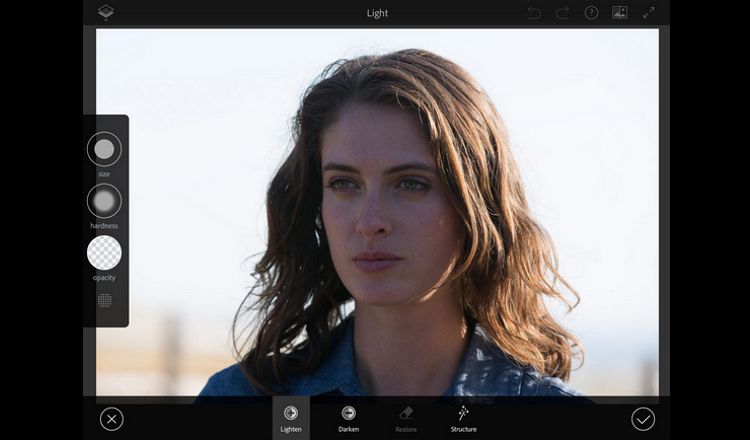Cancel edits with the X button
Image resolution: width=750 pixels, height=440 pixels.
click(112, 419)
